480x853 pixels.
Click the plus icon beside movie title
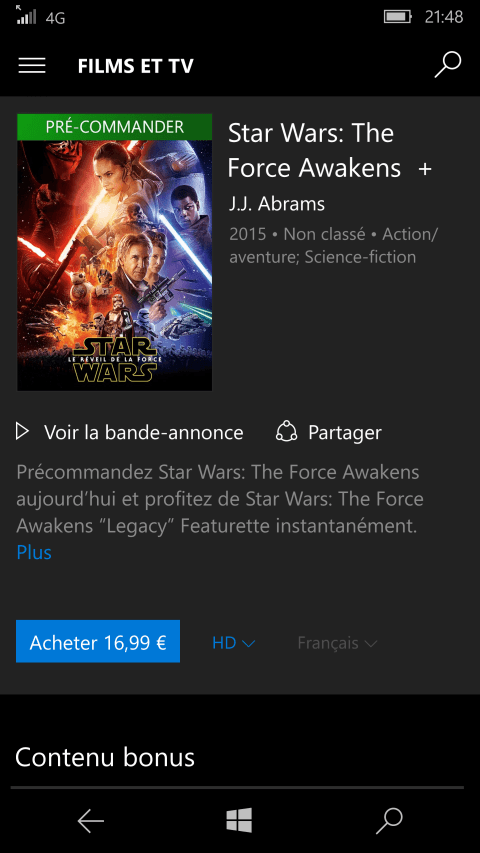click(425, 169)
